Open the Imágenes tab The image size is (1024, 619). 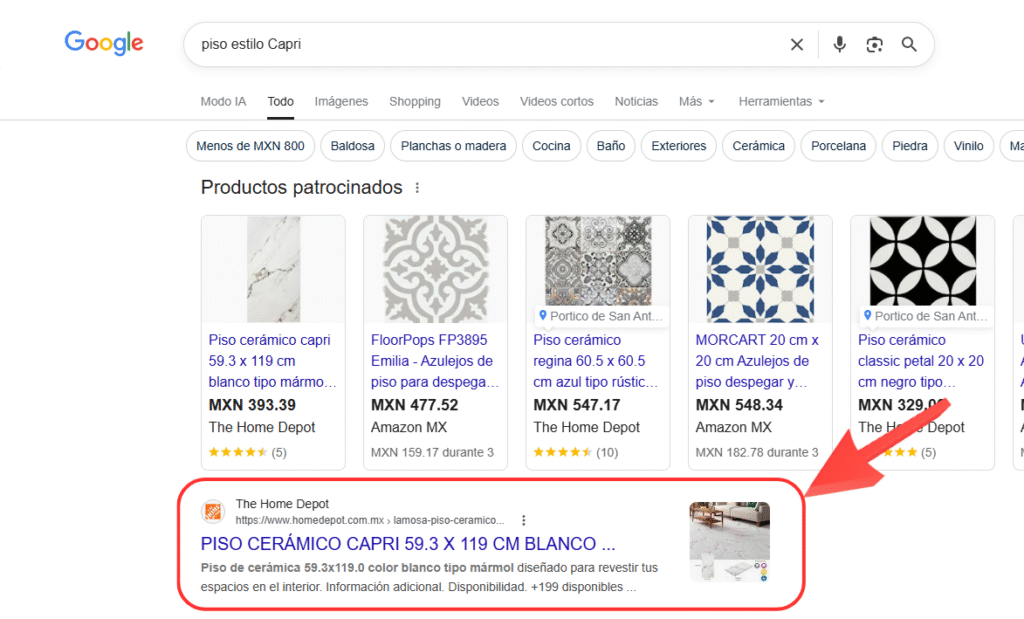pyautogui.click(x=341, y=101)
